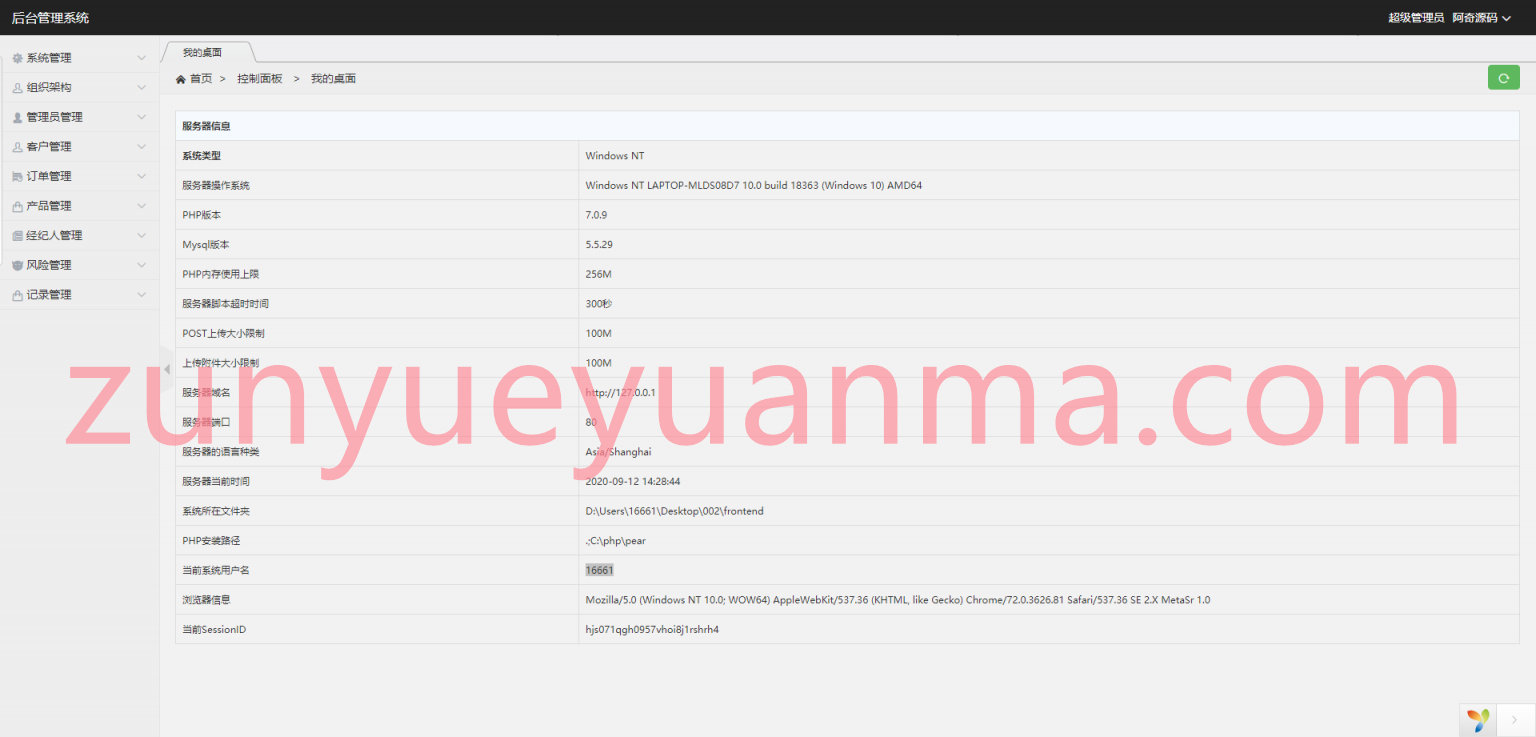Click the icon beside 经纪人管理

[17, 236]
